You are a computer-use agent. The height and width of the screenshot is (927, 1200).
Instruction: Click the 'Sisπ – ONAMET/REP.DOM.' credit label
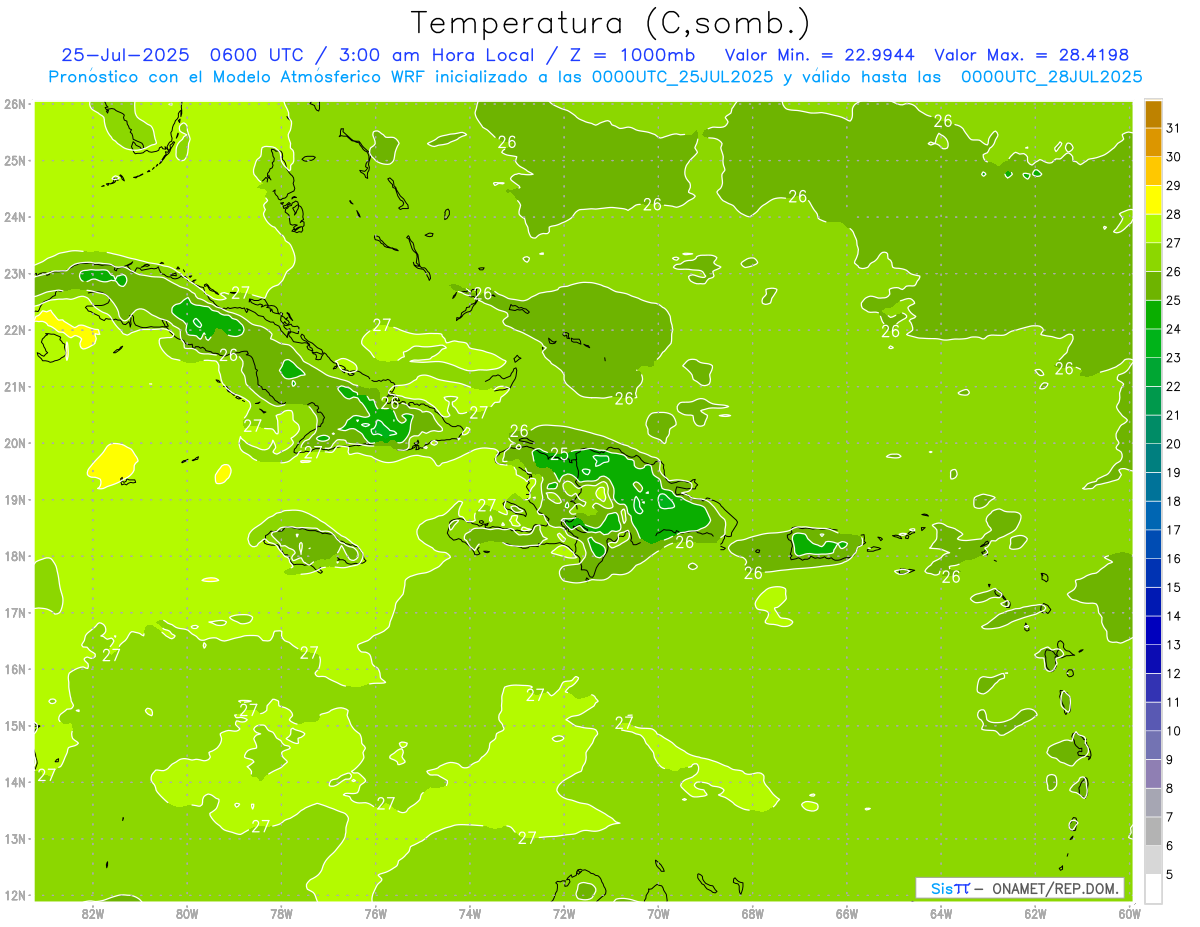pyautogui.click(x=1020, y=888)
